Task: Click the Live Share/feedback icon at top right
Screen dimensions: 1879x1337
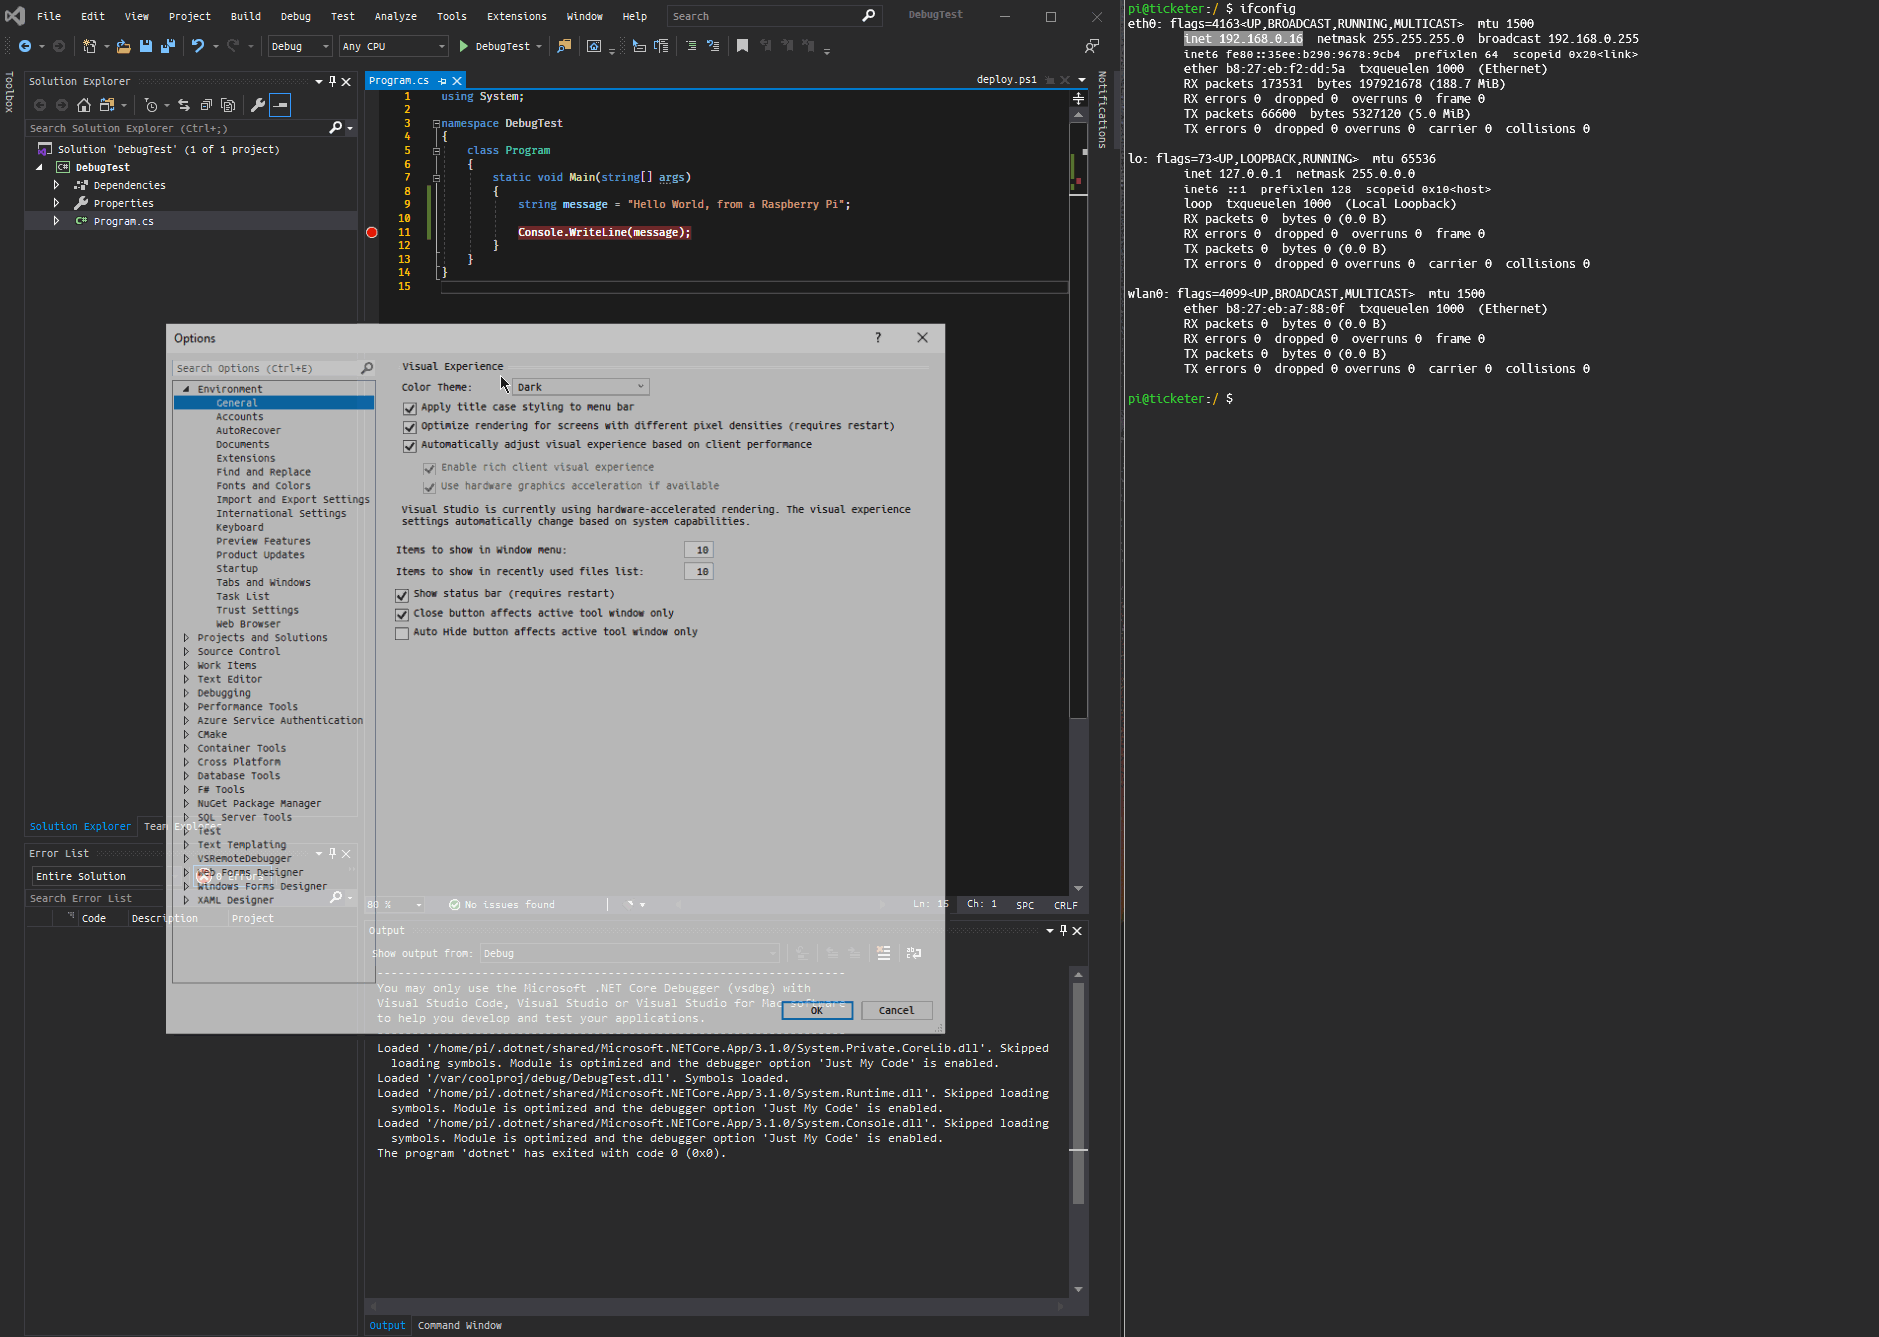Action: click(x=1092, y=46)
